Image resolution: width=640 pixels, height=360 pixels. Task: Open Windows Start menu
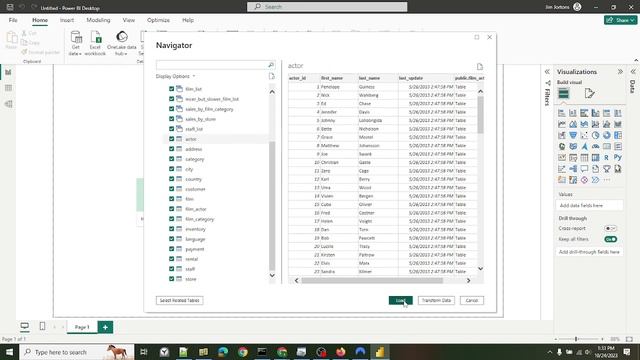[9, 352]
